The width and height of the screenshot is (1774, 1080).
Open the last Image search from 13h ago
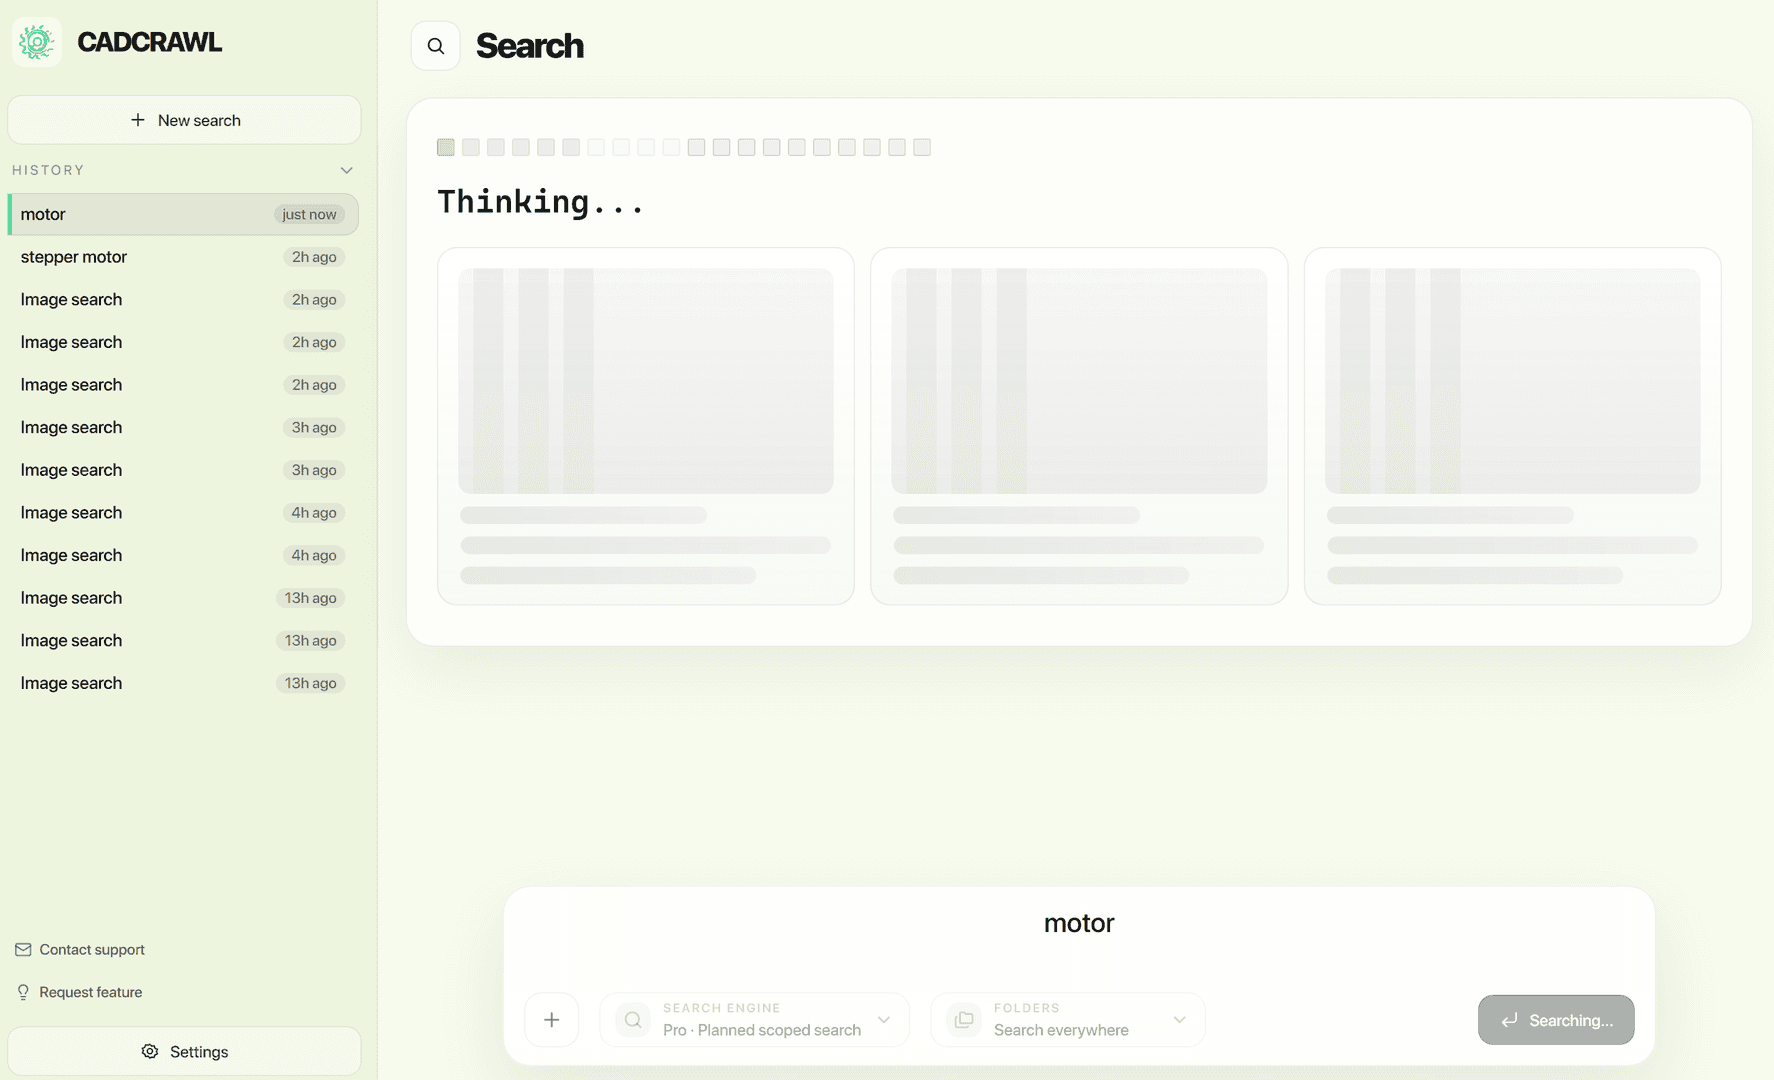click(x=183, y=683)
